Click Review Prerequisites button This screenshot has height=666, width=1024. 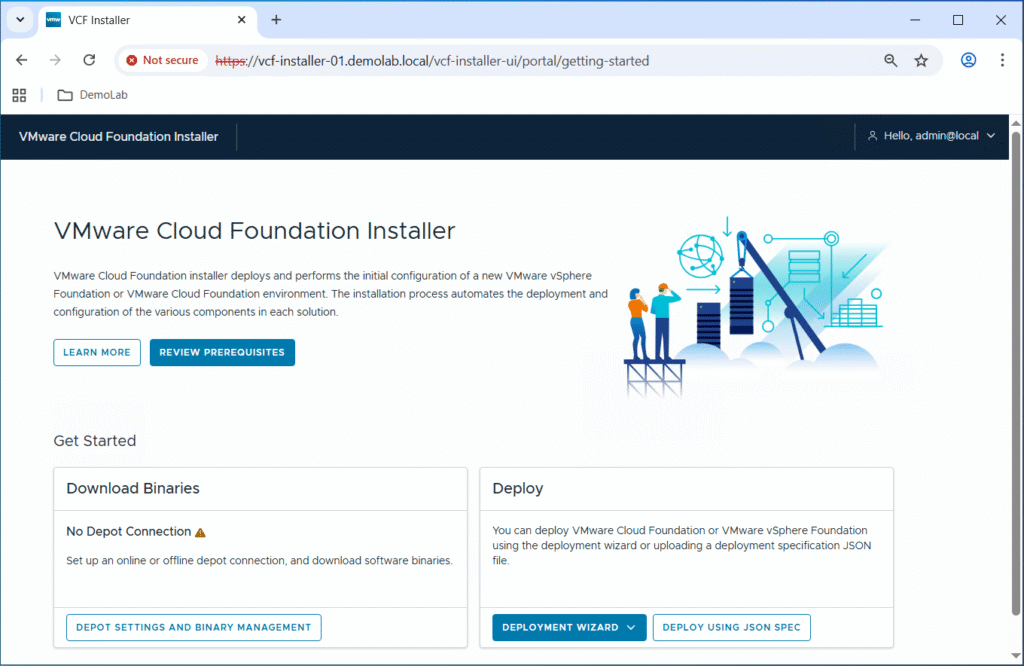(x=222, y=352)
